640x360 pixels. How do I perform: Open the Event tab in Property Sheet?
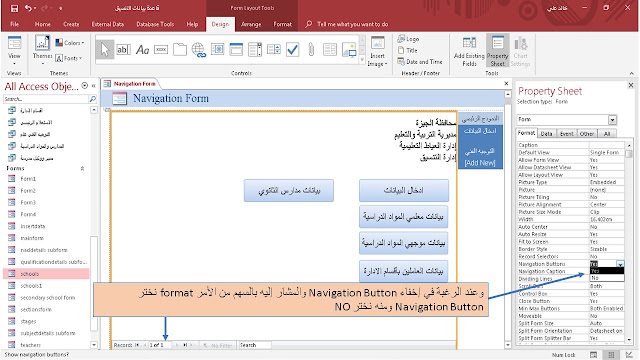tap(566, 133)
